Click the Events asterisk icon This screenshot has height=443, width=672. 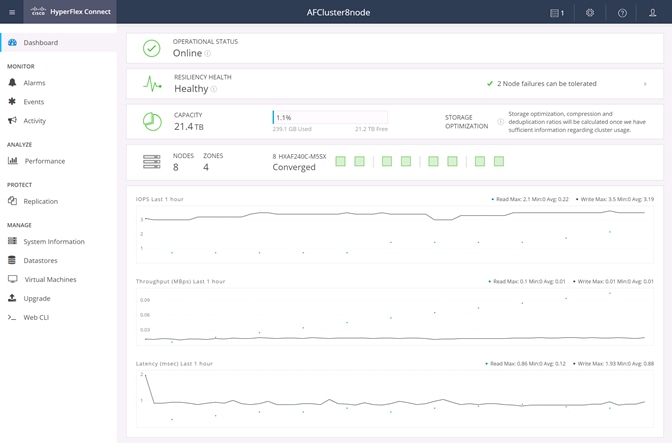pos(12,101)
